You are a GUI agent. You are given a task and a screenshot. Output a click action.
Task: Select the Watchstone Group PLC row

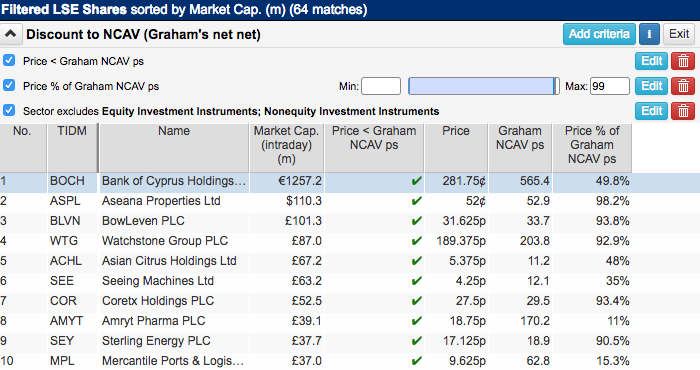(350, 241)
